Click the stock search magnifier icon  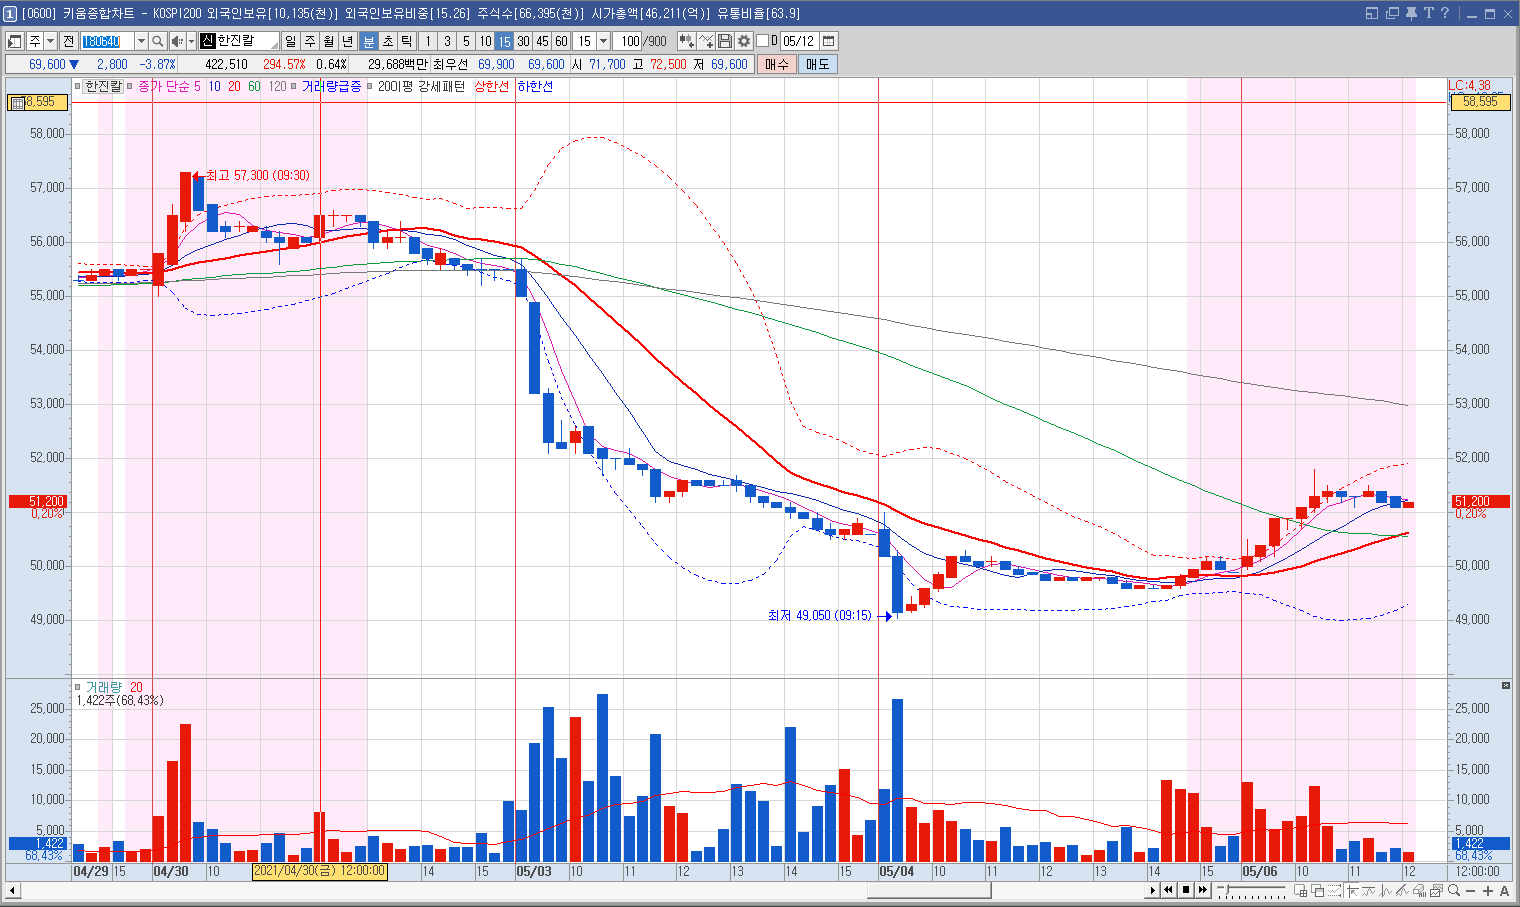pyautogui.click(x=158, y=41)
